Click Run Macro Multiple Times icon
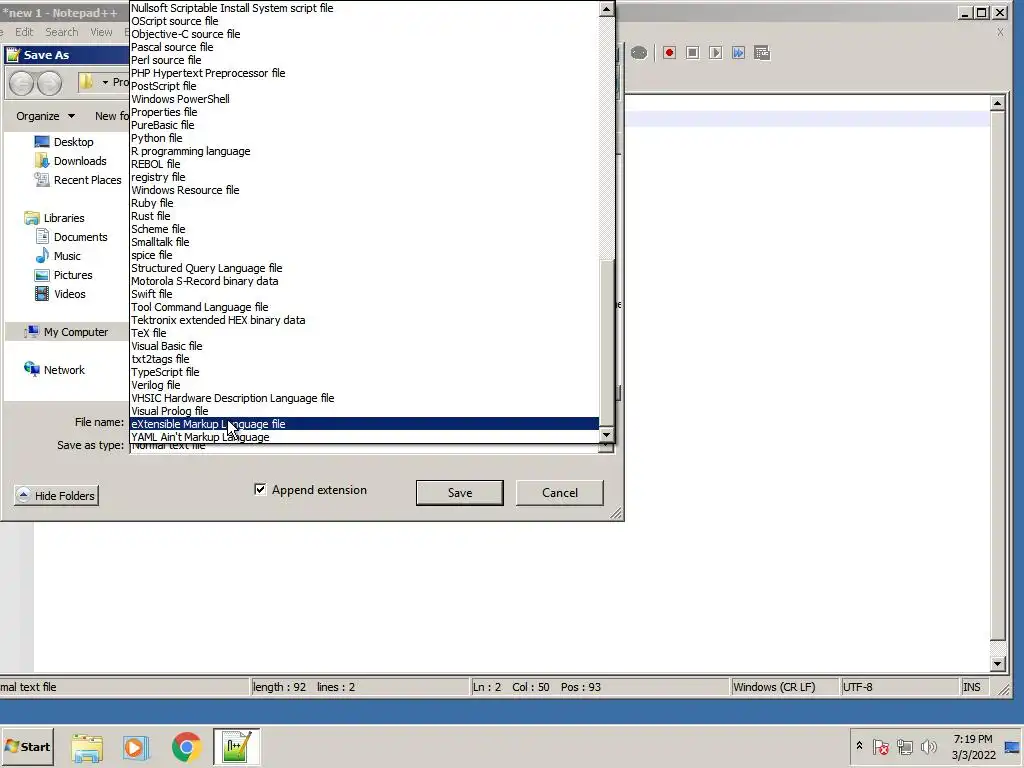1024x768 pixels. [739, 53]
